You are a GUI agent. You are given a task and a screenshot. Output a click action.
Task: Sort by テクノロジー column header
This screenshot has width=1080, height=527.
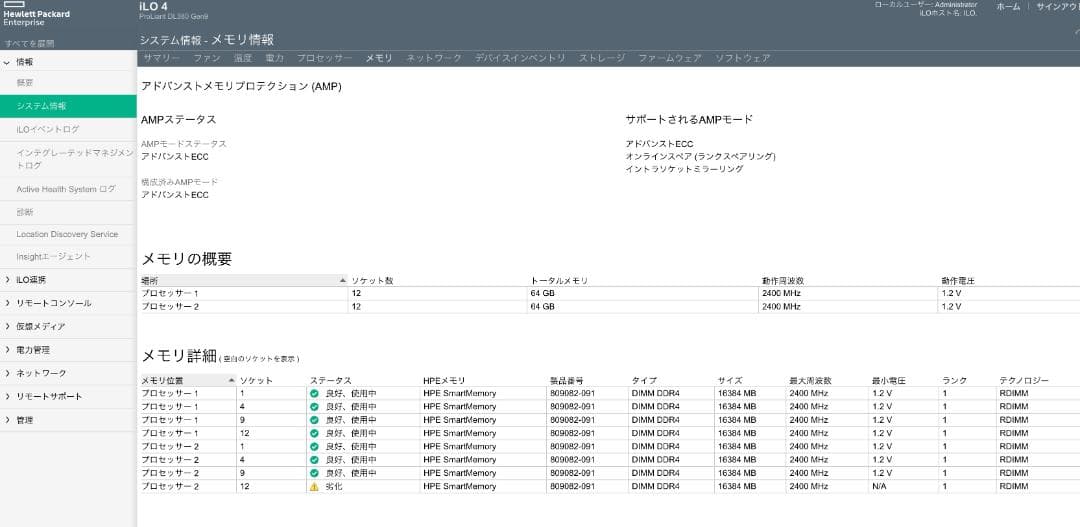coord(1024,380)
